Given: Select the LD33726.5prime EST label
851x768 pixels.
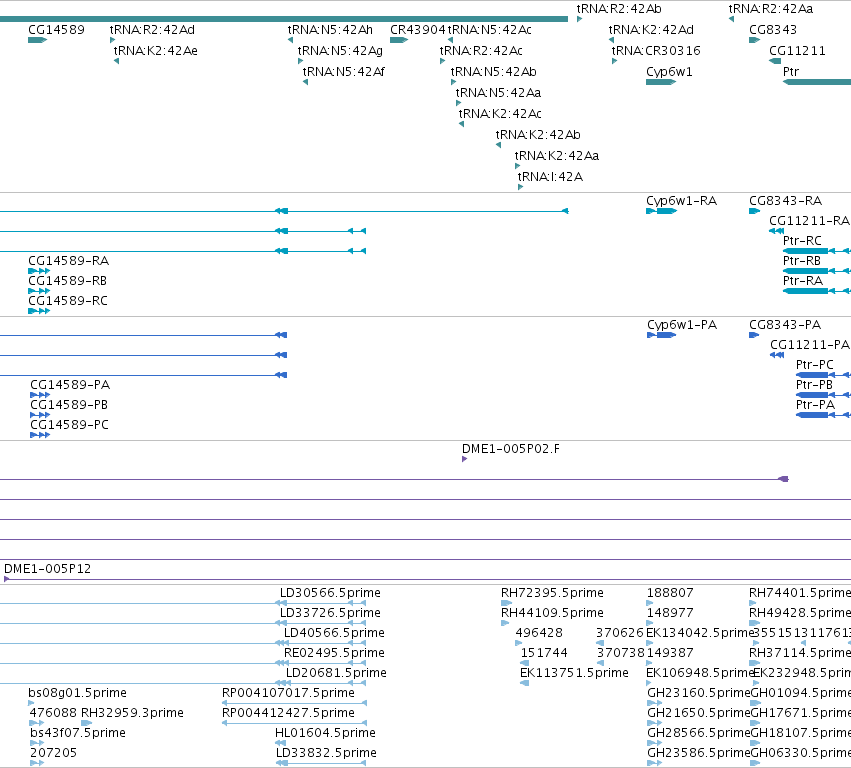Looking at the screenshot, I should 331,614.
